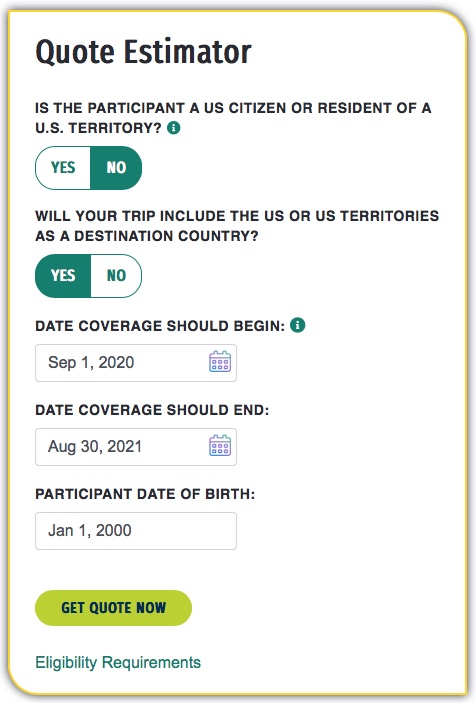Choose NO for trip including US destination
476x703 pixels.
click(116, 276)
